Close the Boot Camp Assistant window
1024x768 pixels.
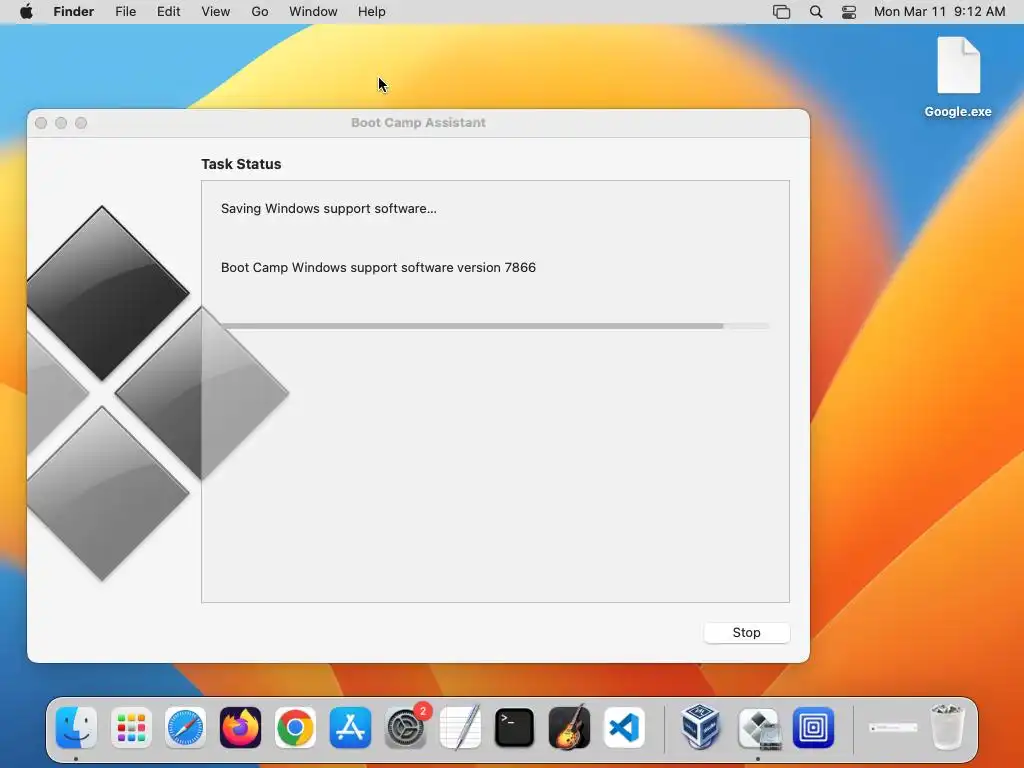41,123
